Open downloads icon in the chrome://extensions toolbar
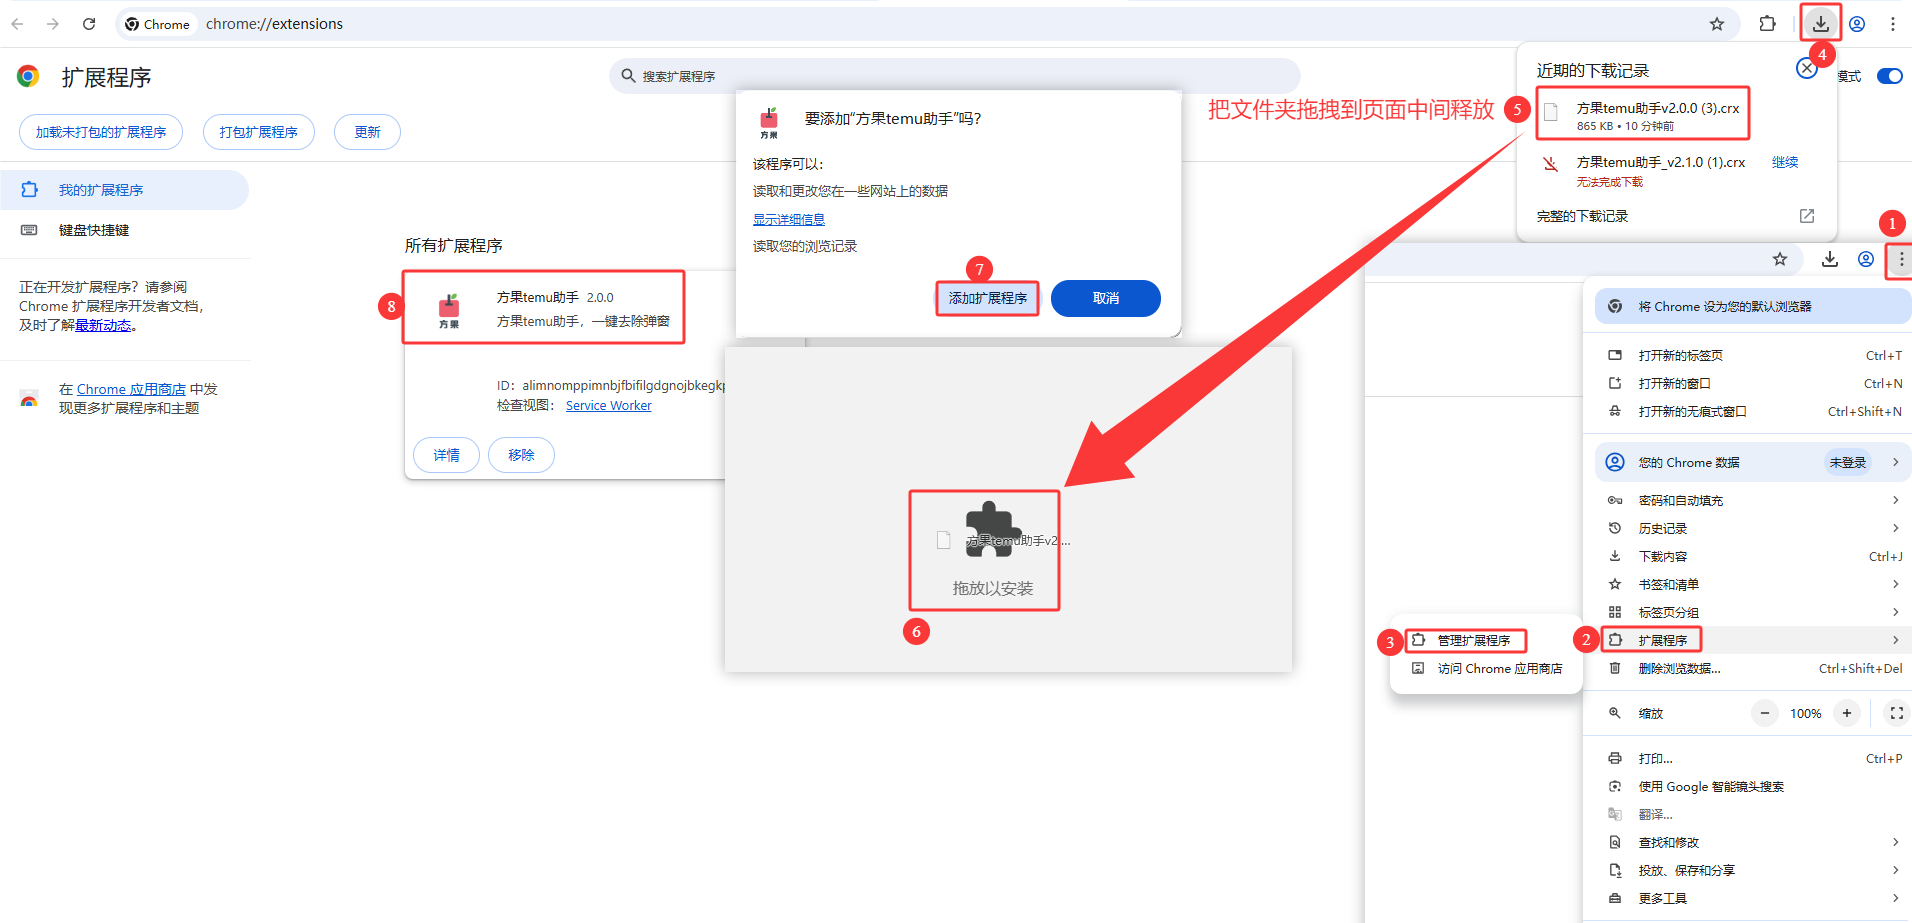 [1821, 23]
